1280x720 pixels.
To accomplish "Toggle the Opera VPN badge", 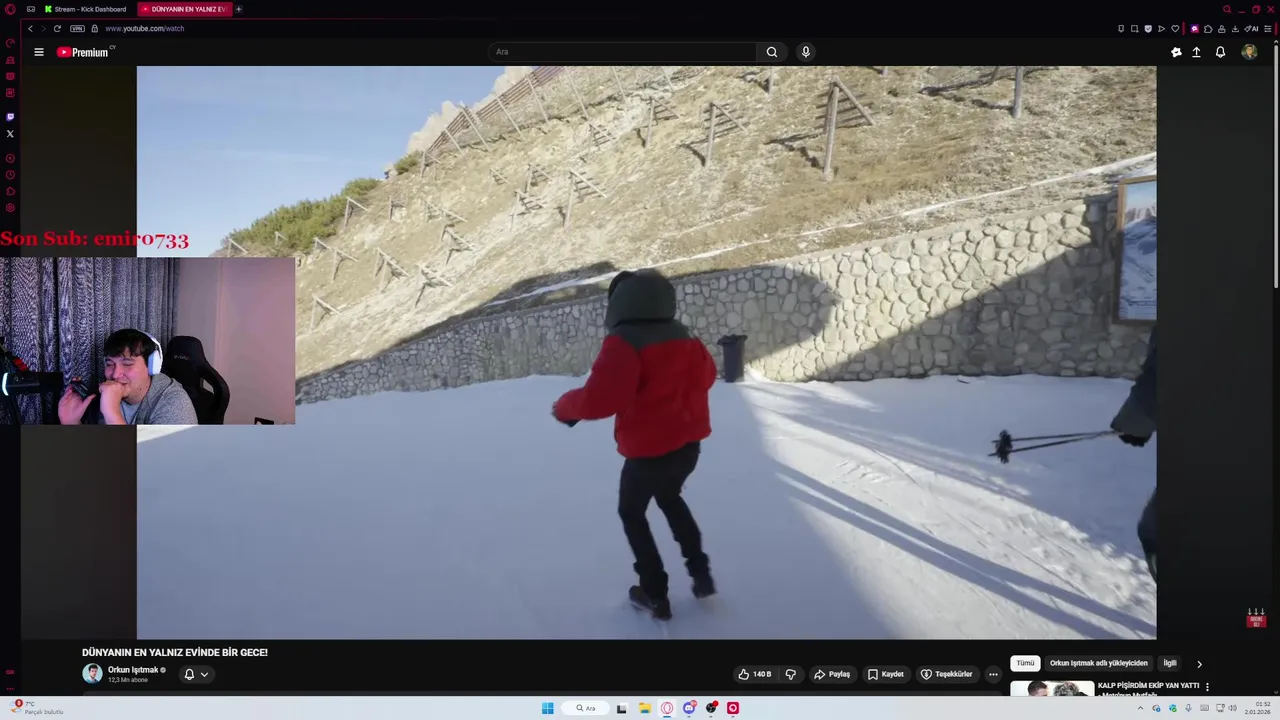I will tap(77, 28).
